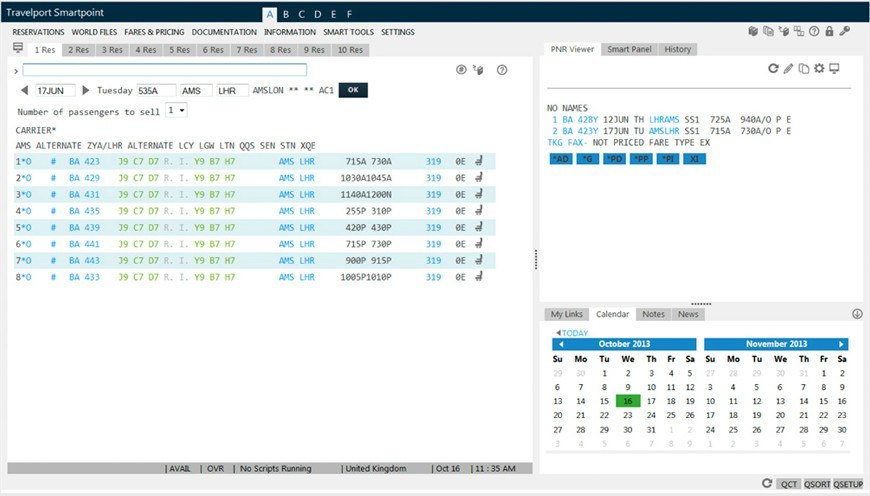Click the window layout squares icon
Viewport: 870px width, 496px height.
(x=799, y=32)
